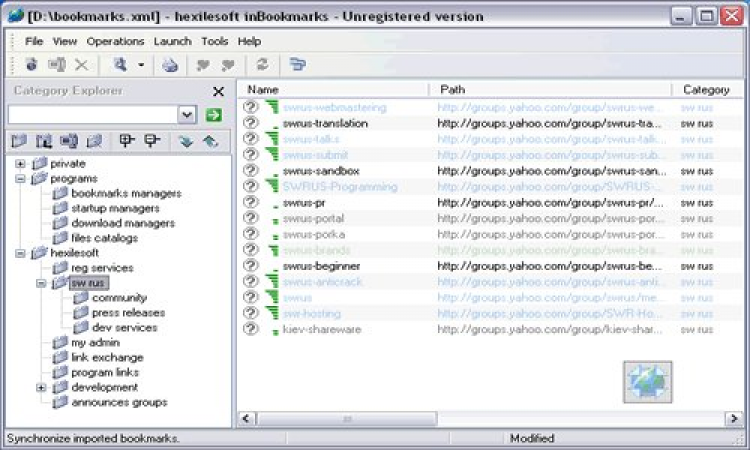Collapse the programs category node
Screen dimensions: 750x450
[20, 179]
